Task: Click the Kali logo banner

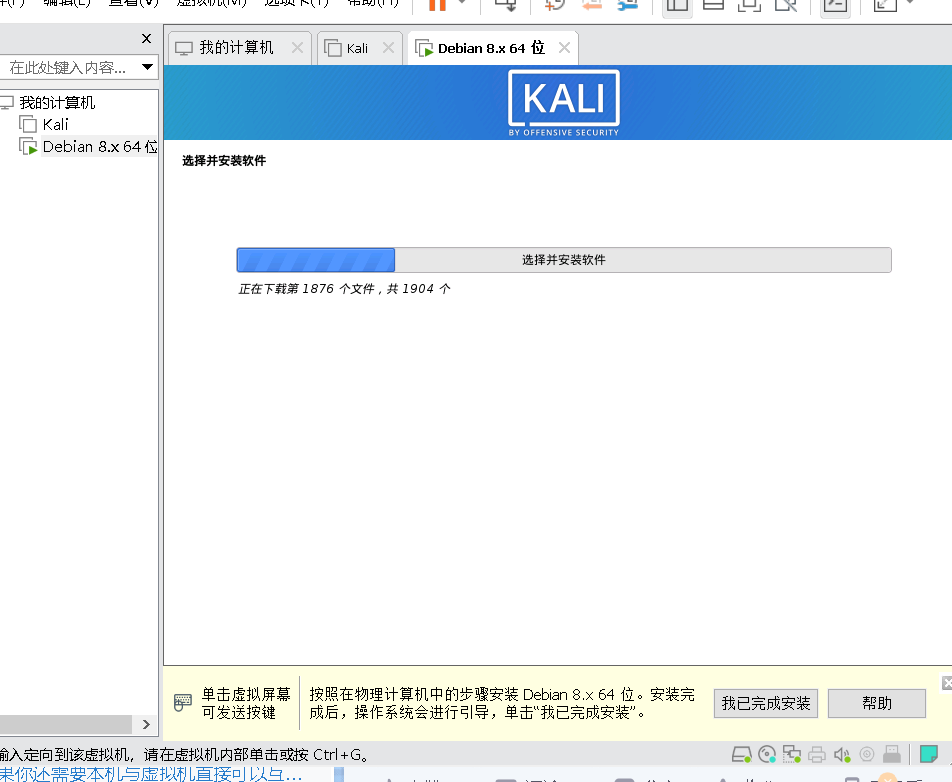Action: coord(563,103)
